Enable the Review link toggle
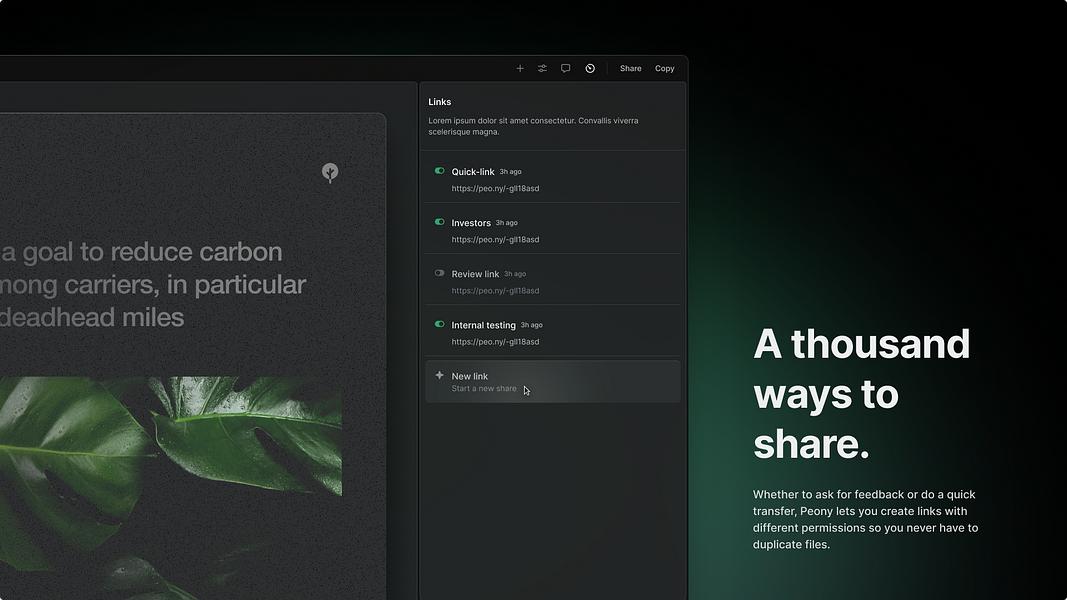The image size is (1067, 600). pos(440,273)
